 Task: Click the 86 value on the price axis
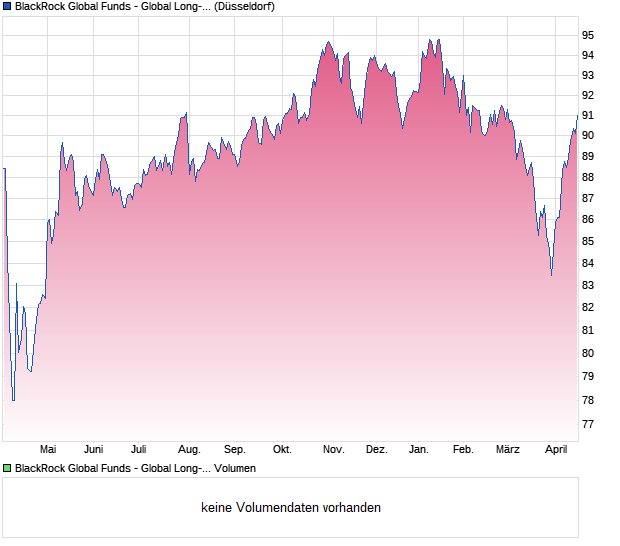[x=588, y=219]
